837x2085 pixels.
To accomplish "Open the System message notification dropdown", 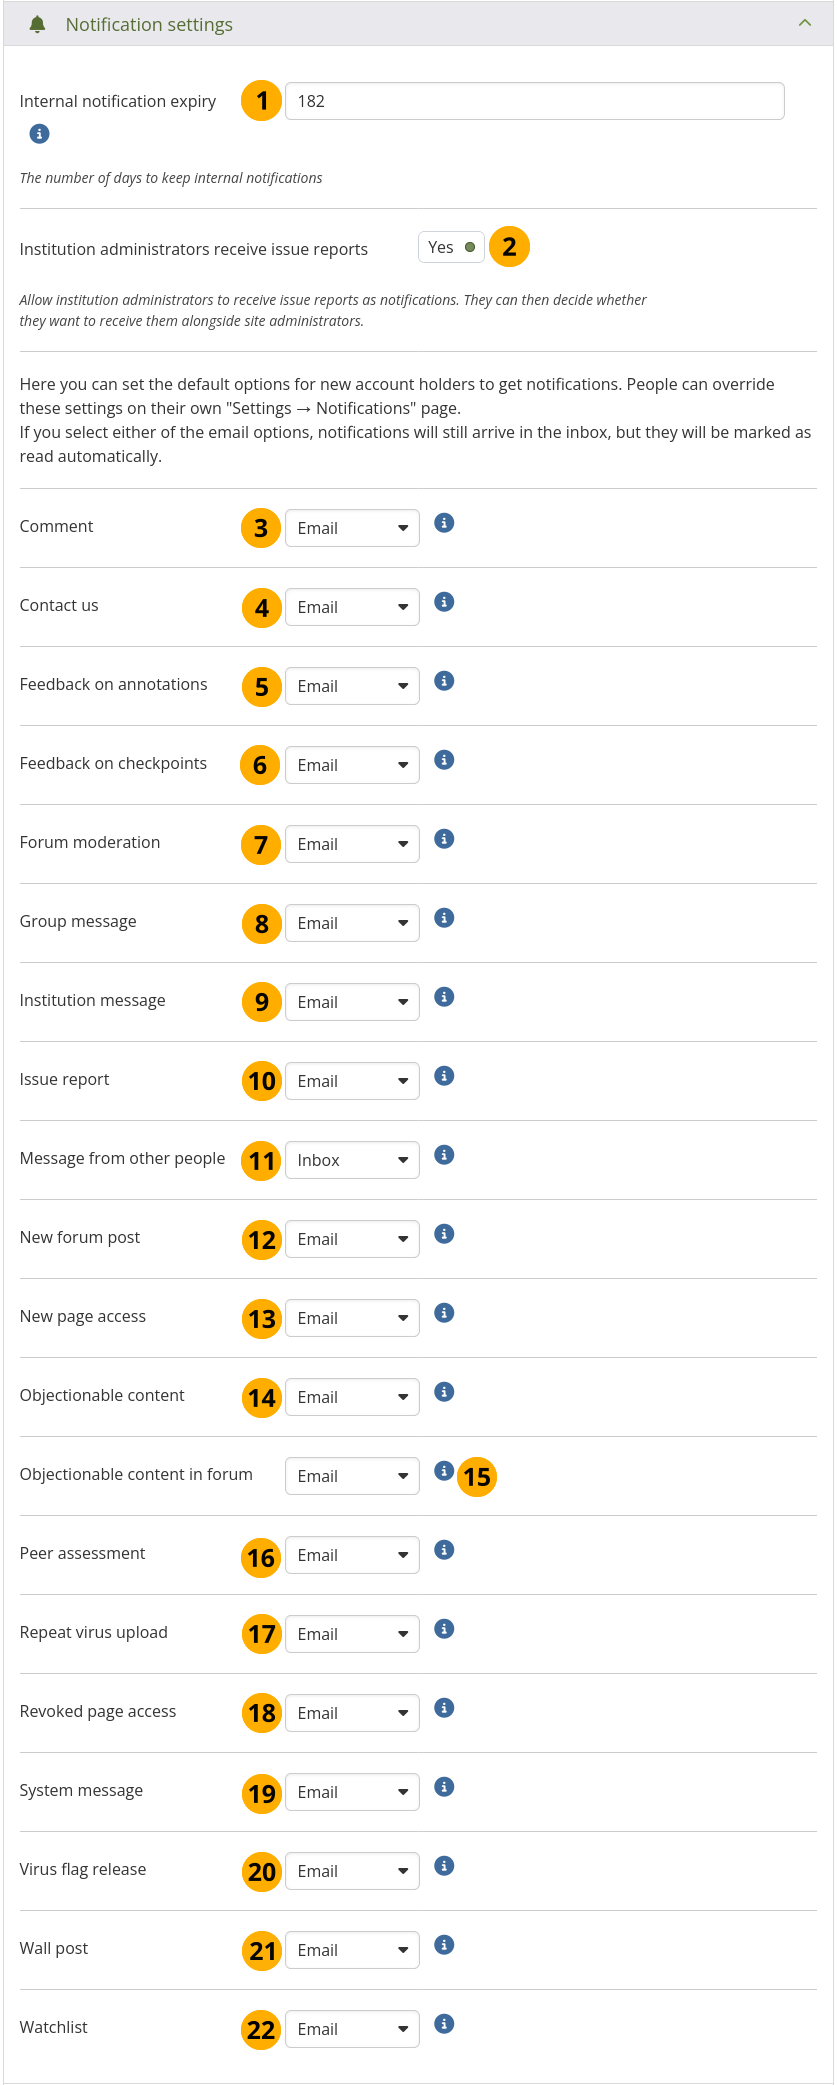I will (x=352, y=1792).
